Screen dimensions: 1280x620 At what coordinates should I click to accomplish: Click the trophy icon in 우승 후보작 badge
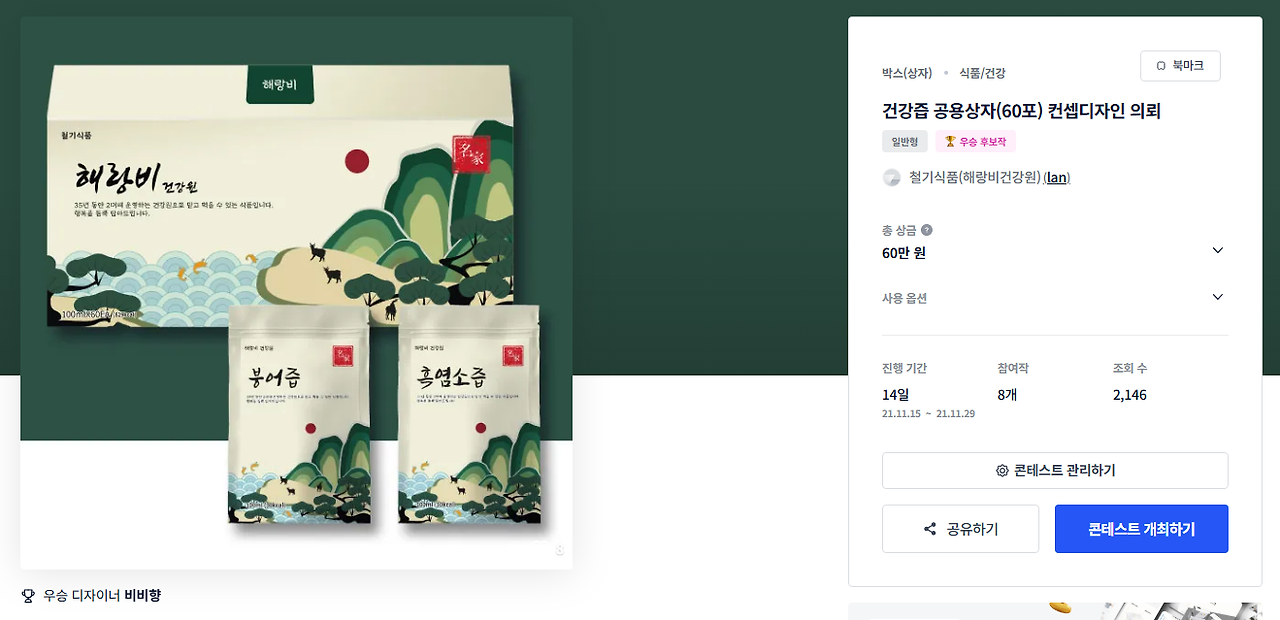950,142
